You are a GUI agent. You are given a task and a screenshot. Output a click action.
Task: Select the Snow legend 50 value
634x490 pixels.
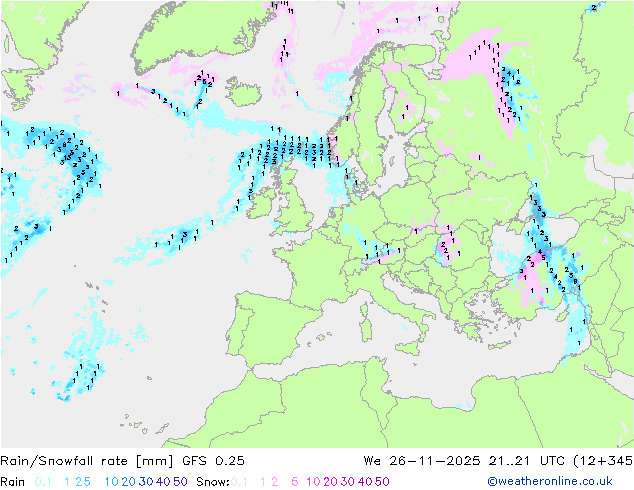point(382,482)
